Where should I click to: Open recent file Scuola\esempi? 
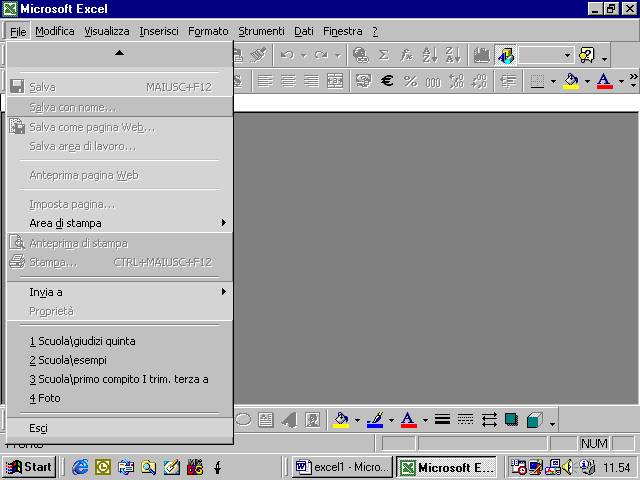pyautogui.click(x=120, y=360)
